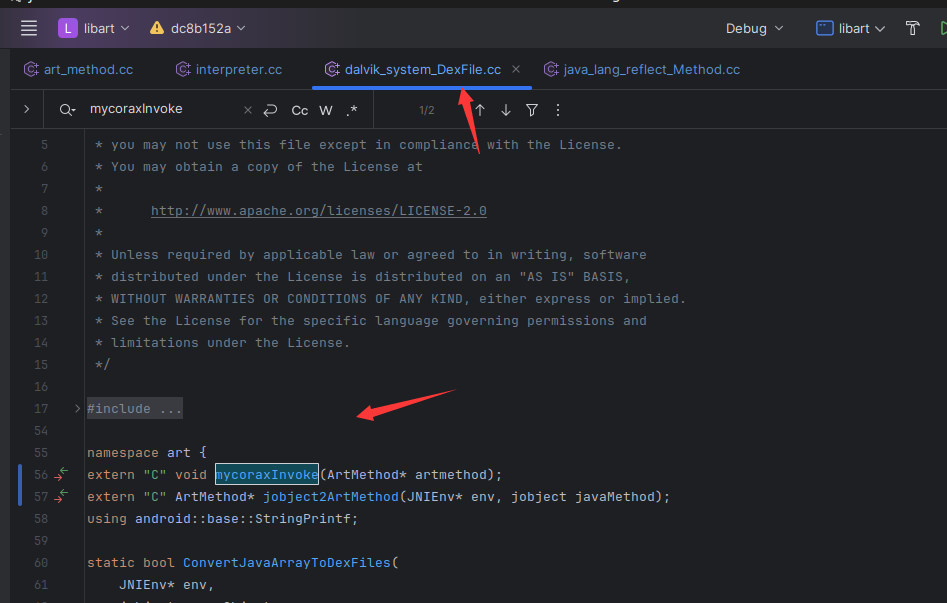Toggle whole Words (W) search option

326,110
